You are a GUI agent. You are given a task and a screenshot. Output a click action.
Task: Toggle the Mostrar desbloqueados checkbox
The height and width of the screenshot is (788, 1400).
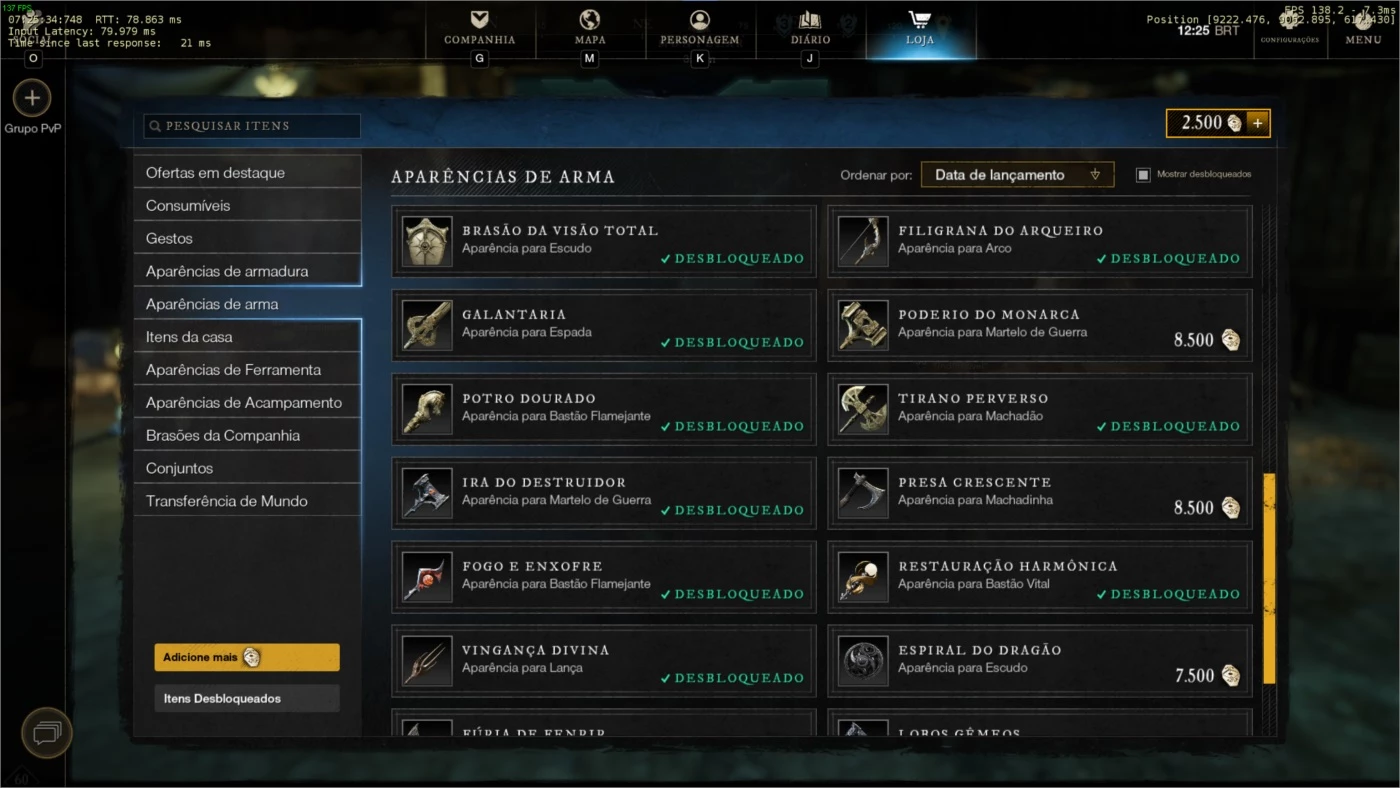1143,174
